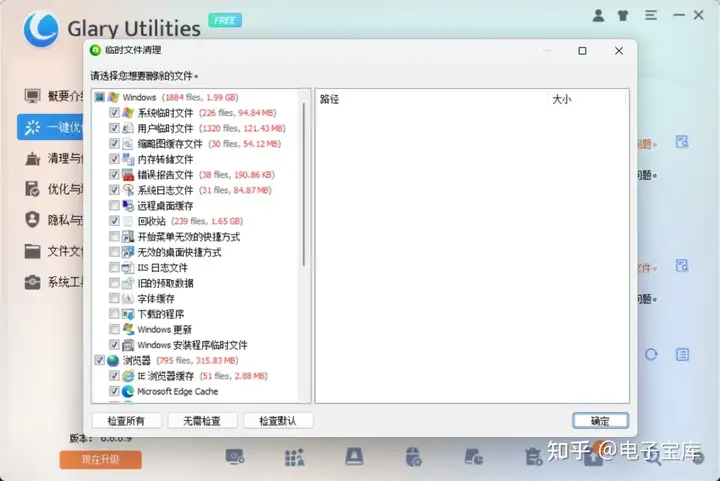Toggle 内存转储文件 checkbox
Image resolution: width=720 pixels, height=481 pixels.
click(x=114, y=159)
